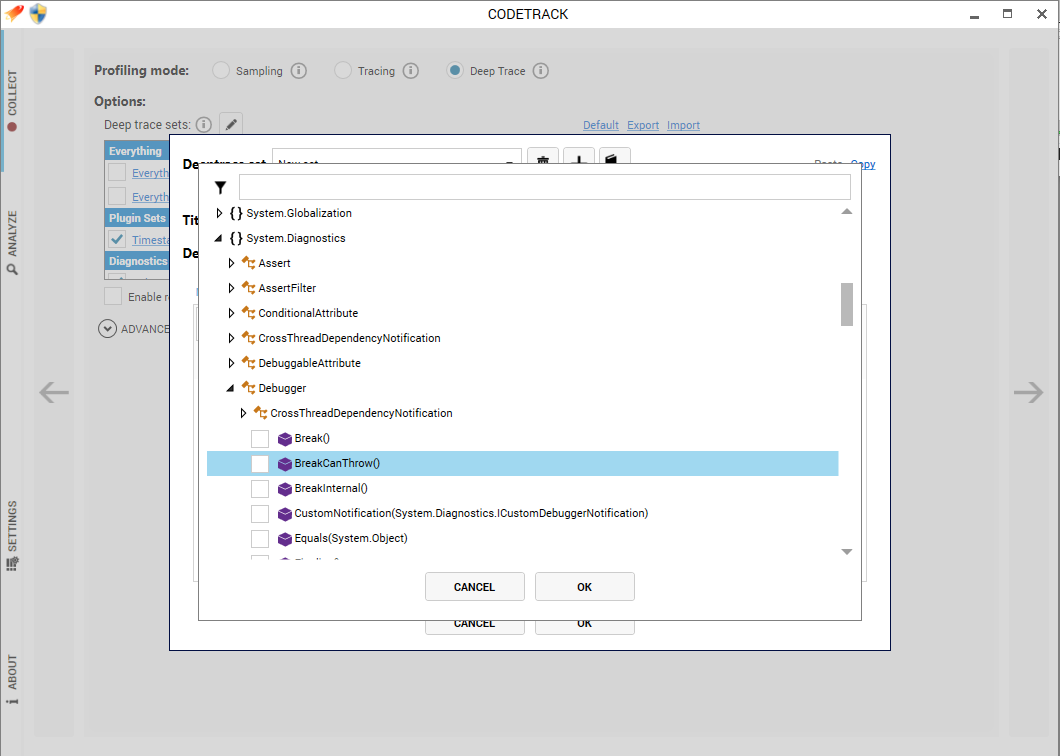Click the shield icon in title bar

(39, 14)
